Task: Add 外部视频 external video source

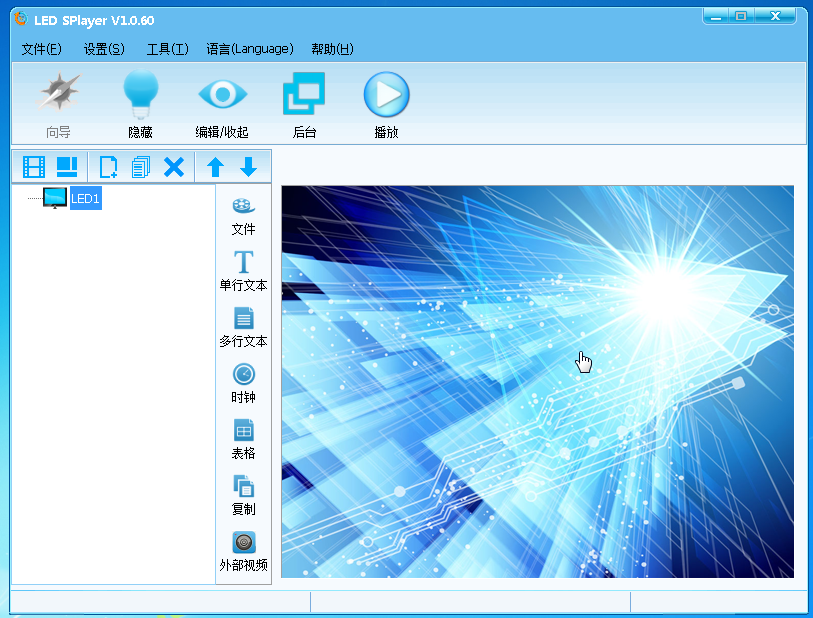Action: (243, 551)
